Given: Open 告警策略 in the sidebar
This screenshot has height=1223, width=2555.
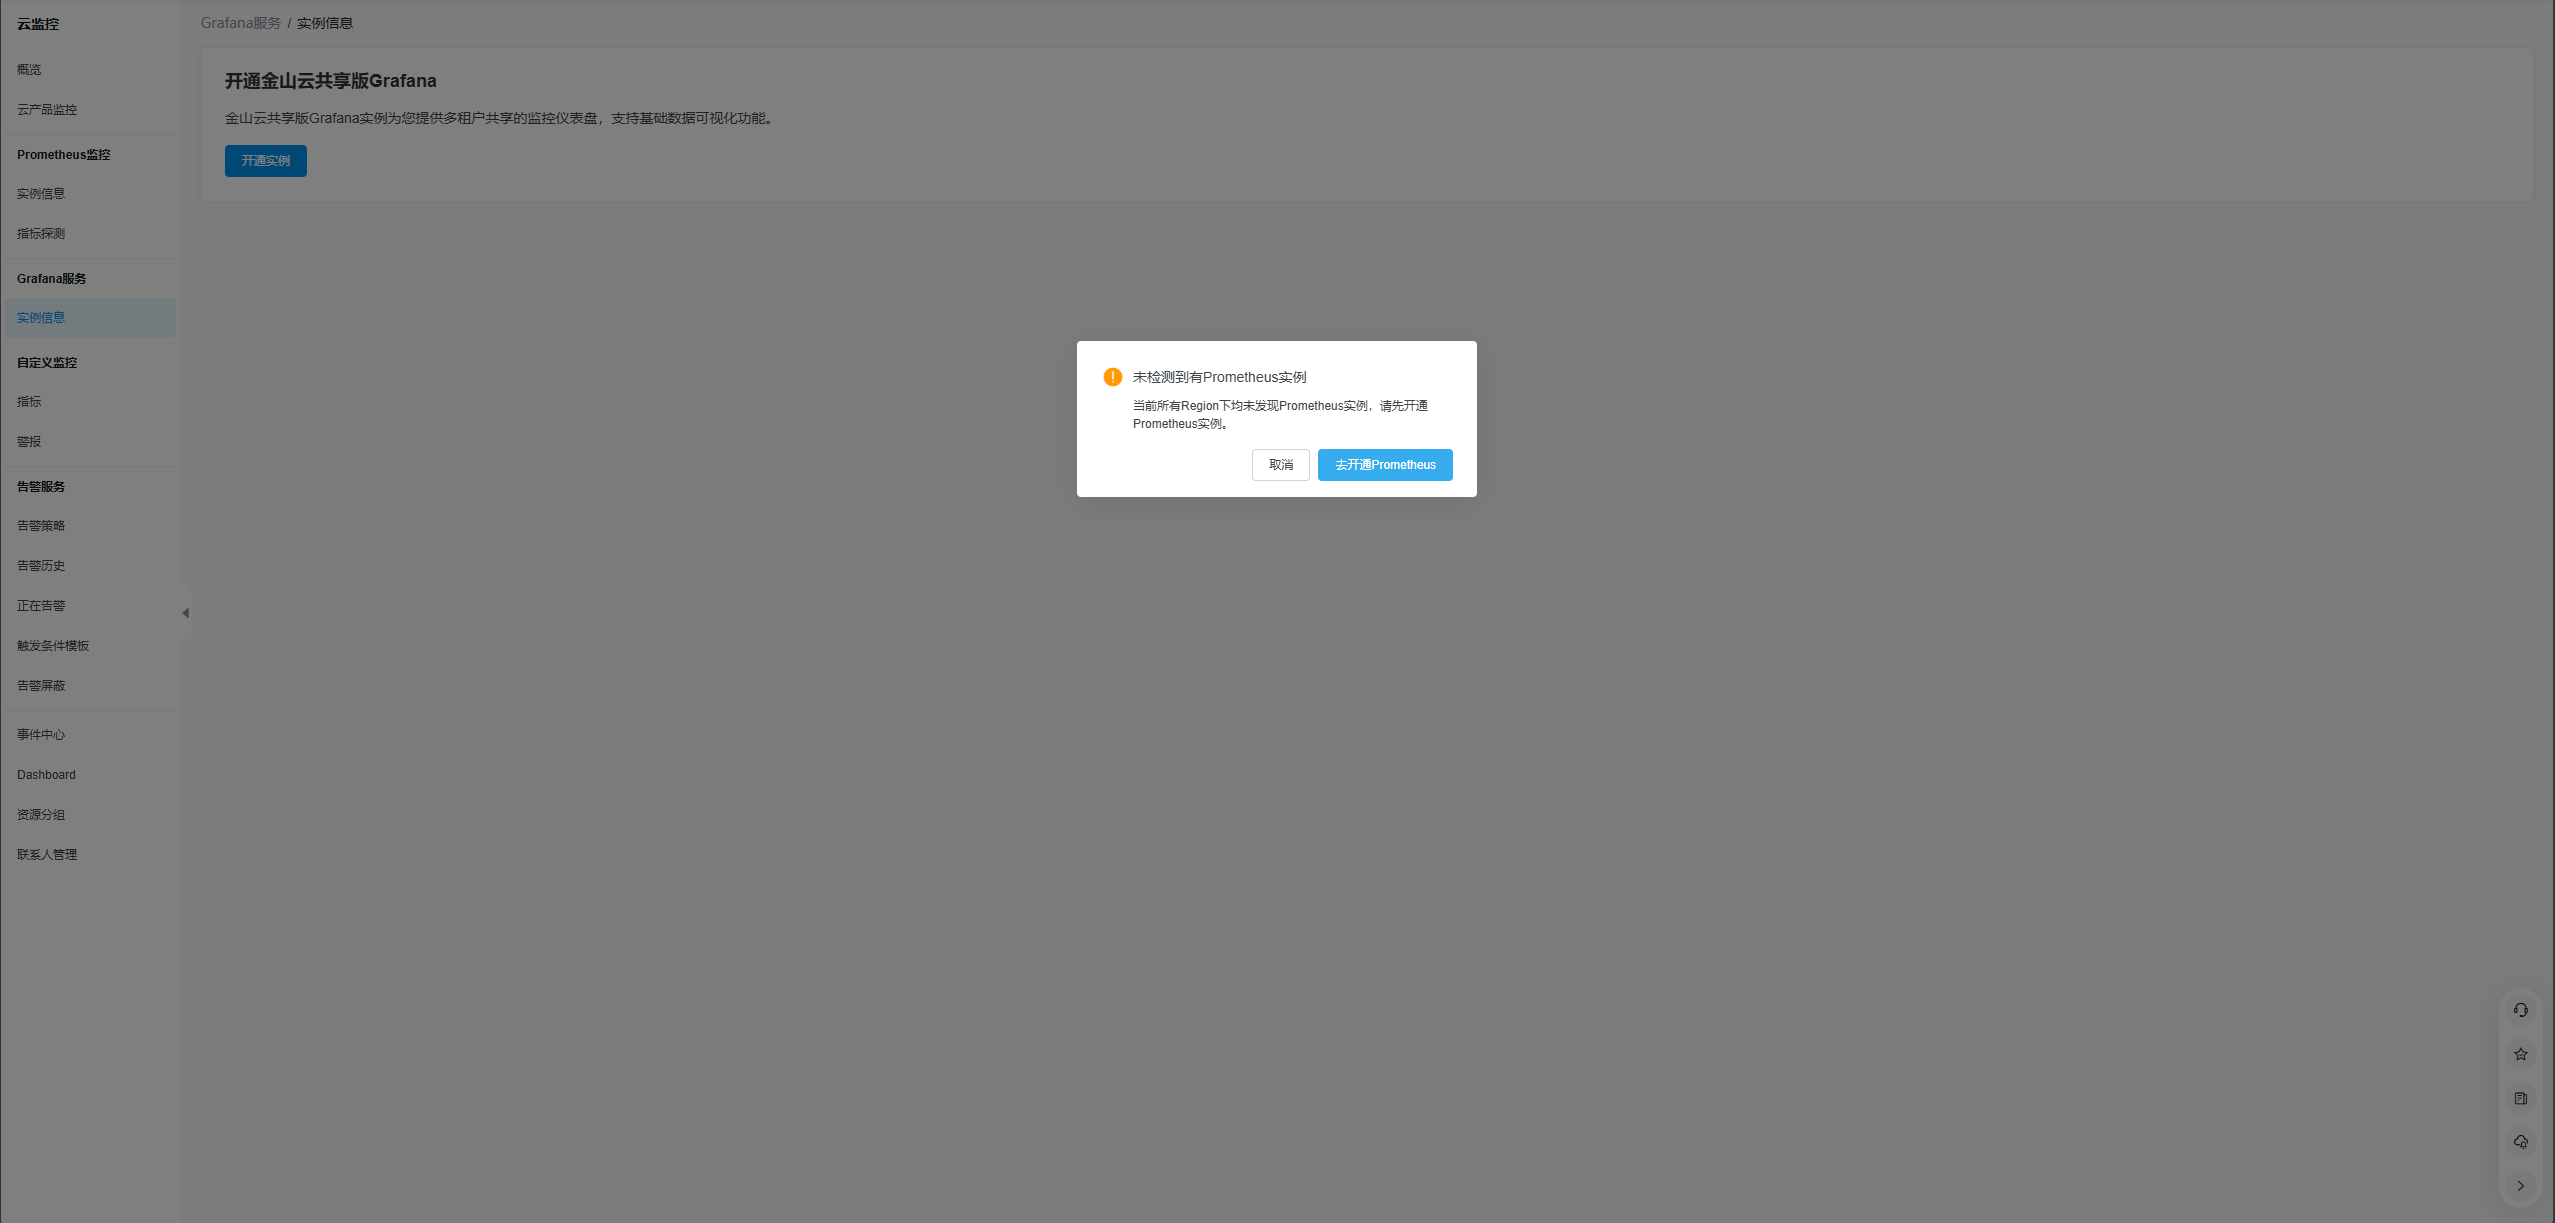Looking at the screenshot, I should coord(41,526).
